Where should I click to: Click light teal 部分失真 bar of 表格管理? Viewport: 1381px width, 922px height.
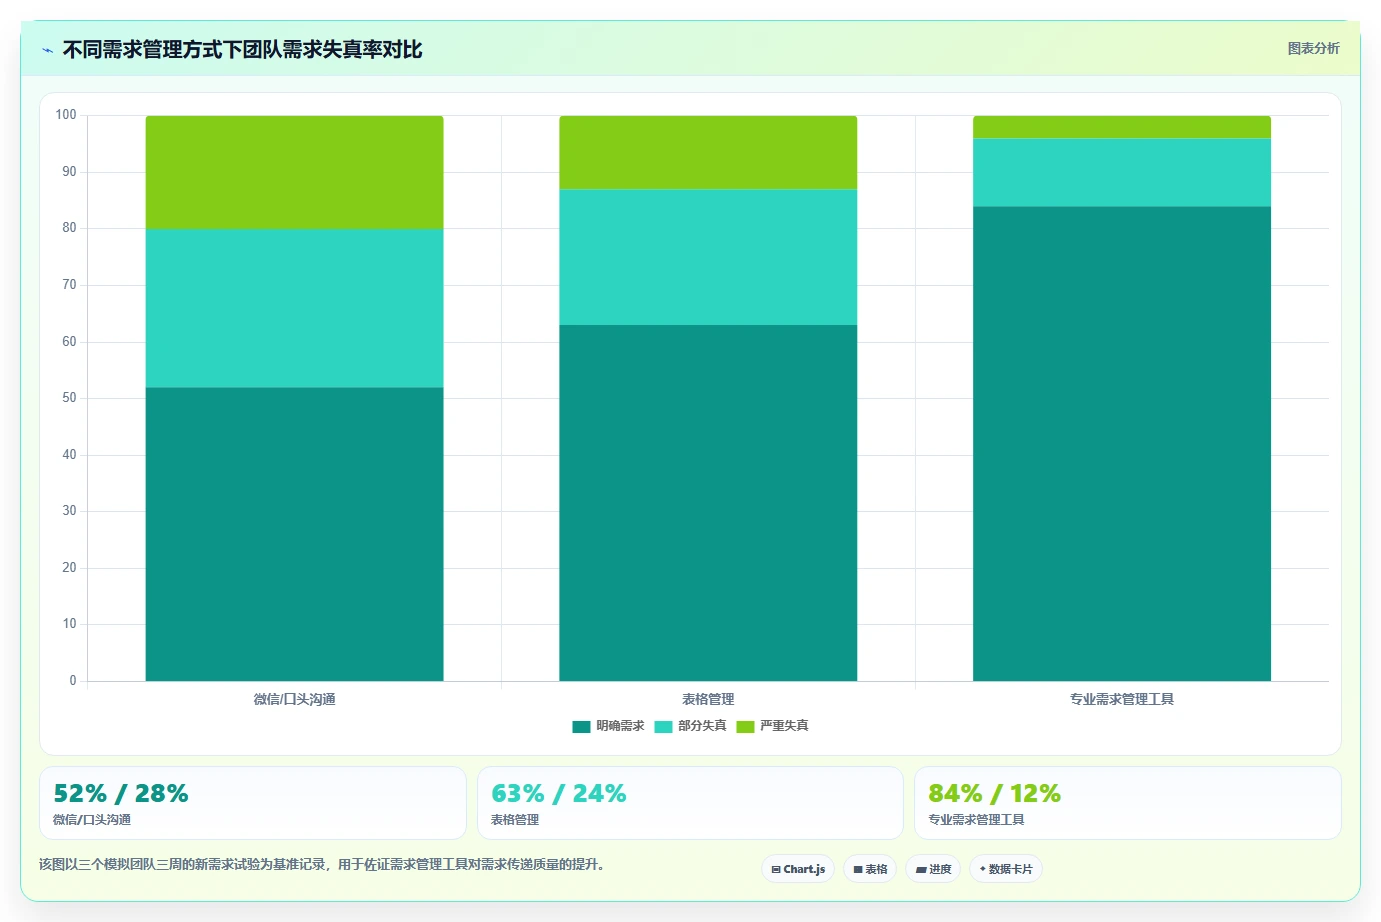708,257
